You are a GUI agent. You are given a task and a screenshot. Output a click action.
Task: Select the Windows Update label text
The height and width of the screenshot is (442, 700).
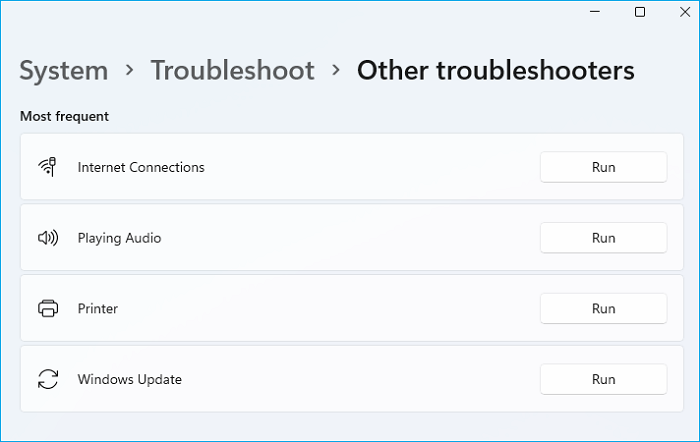(130, 380)
